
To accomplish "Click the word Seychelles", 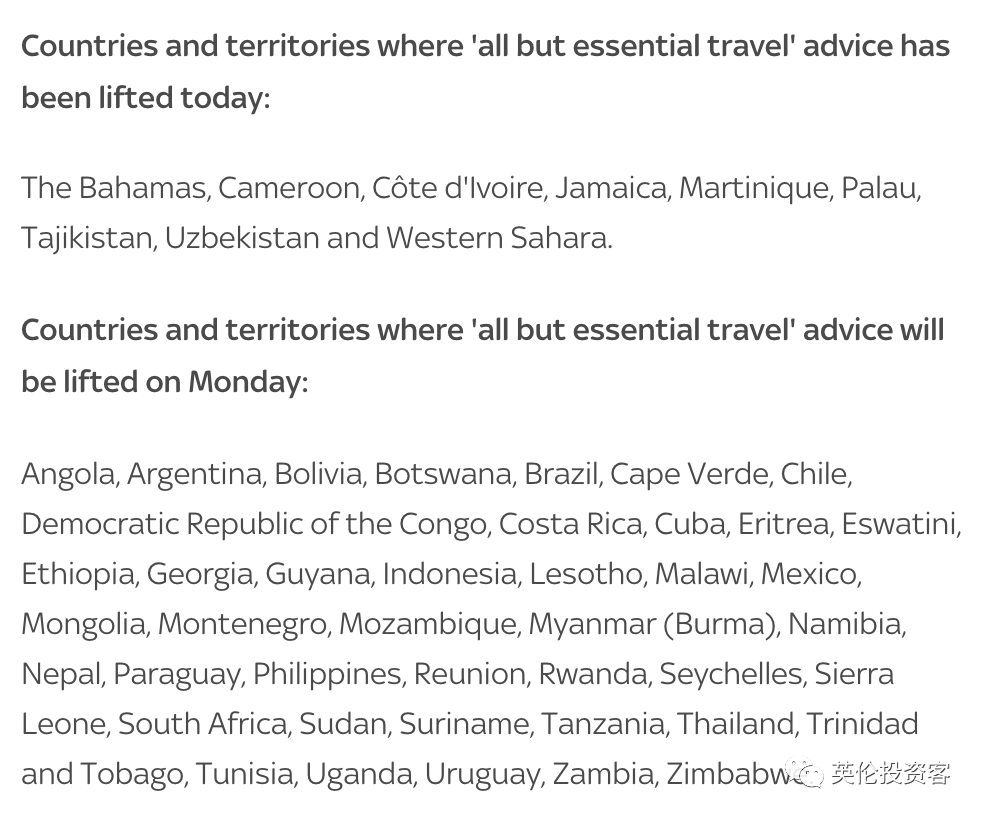I will tap(730, 674).
